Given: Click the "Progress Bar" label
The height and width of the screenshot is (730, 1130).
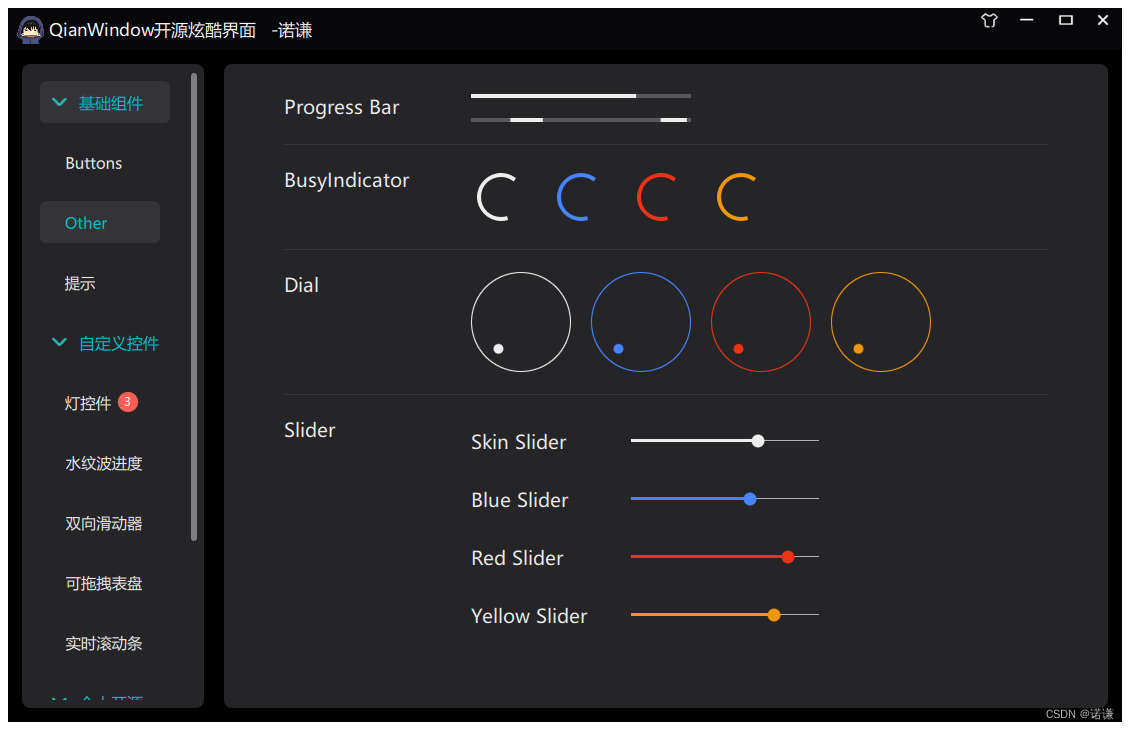Looking at the screenshot, I should click(342, 107).
